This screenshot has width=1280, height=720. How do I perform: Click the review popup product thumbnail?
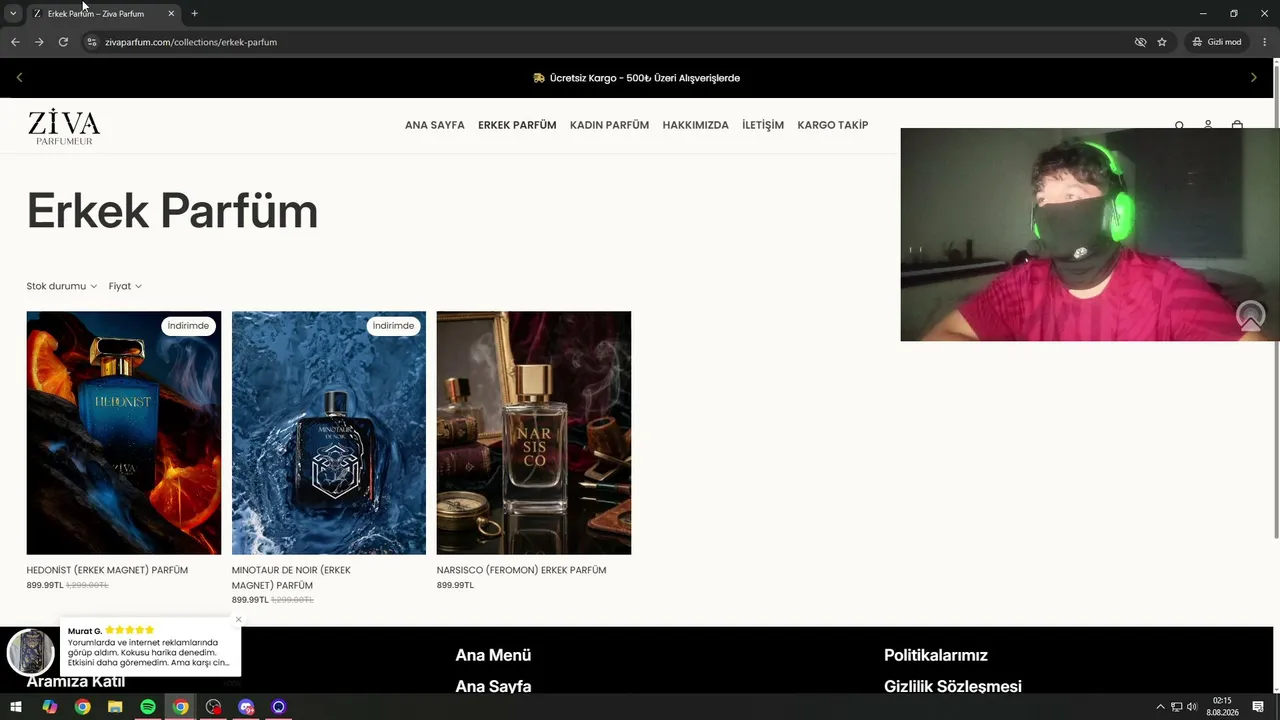point(31,652)
